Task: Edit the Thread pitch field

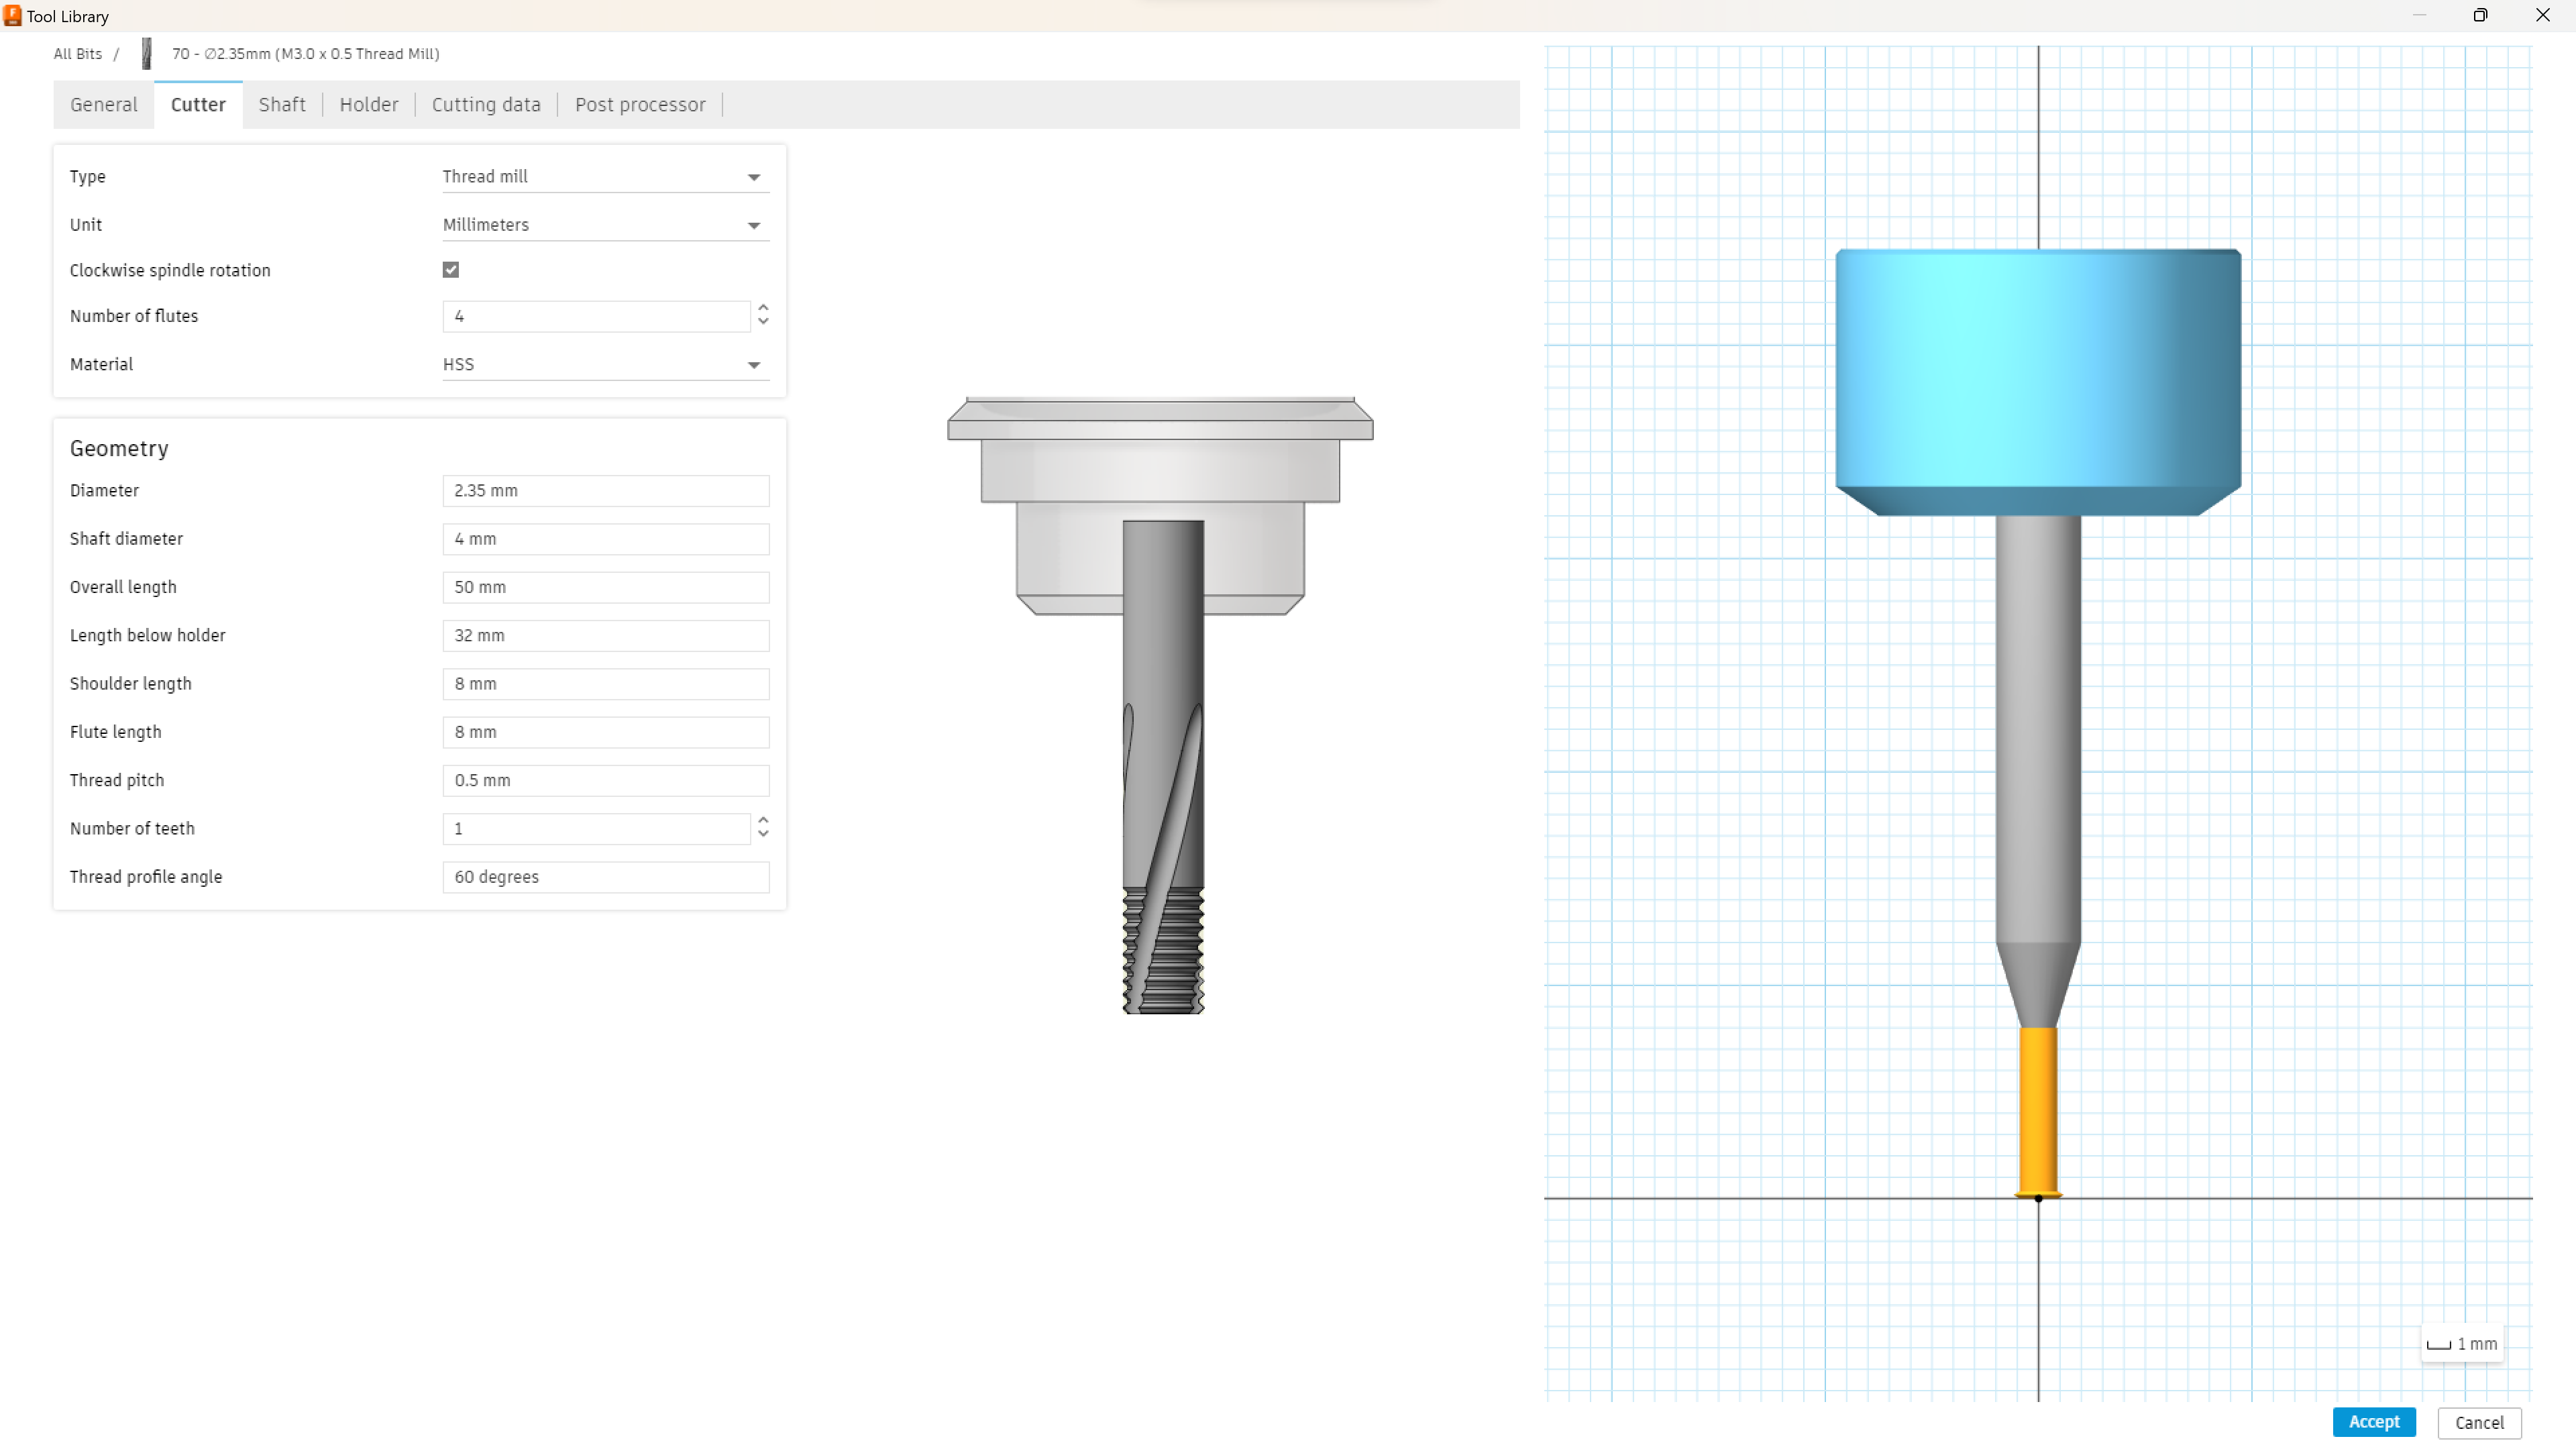Action: 605,780
